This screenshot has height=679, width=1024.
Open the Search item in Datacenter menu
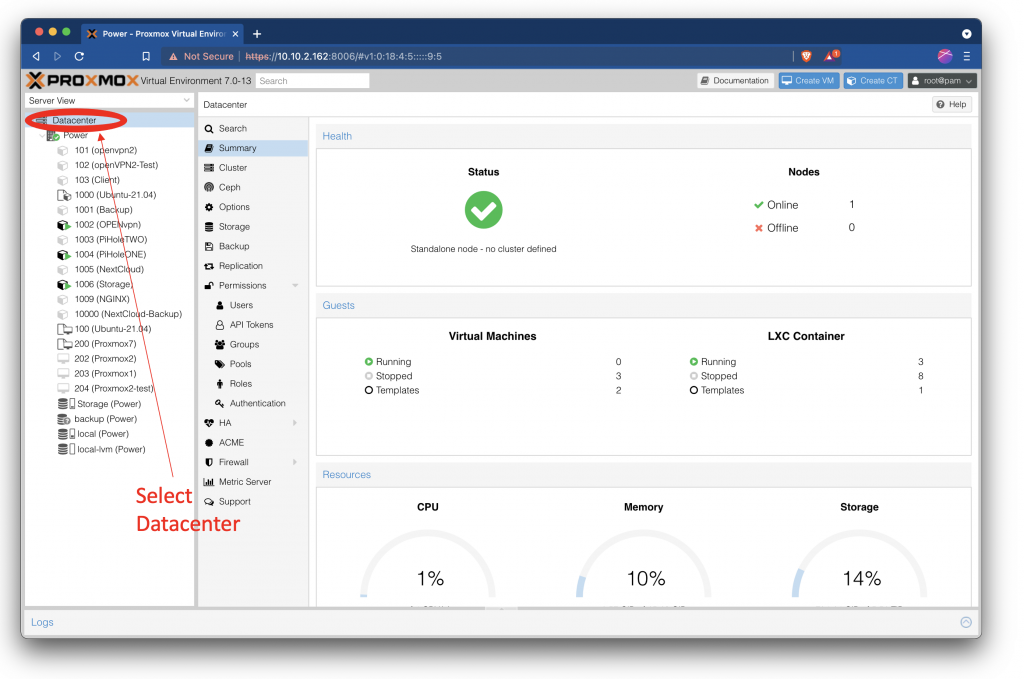point(253,129)
